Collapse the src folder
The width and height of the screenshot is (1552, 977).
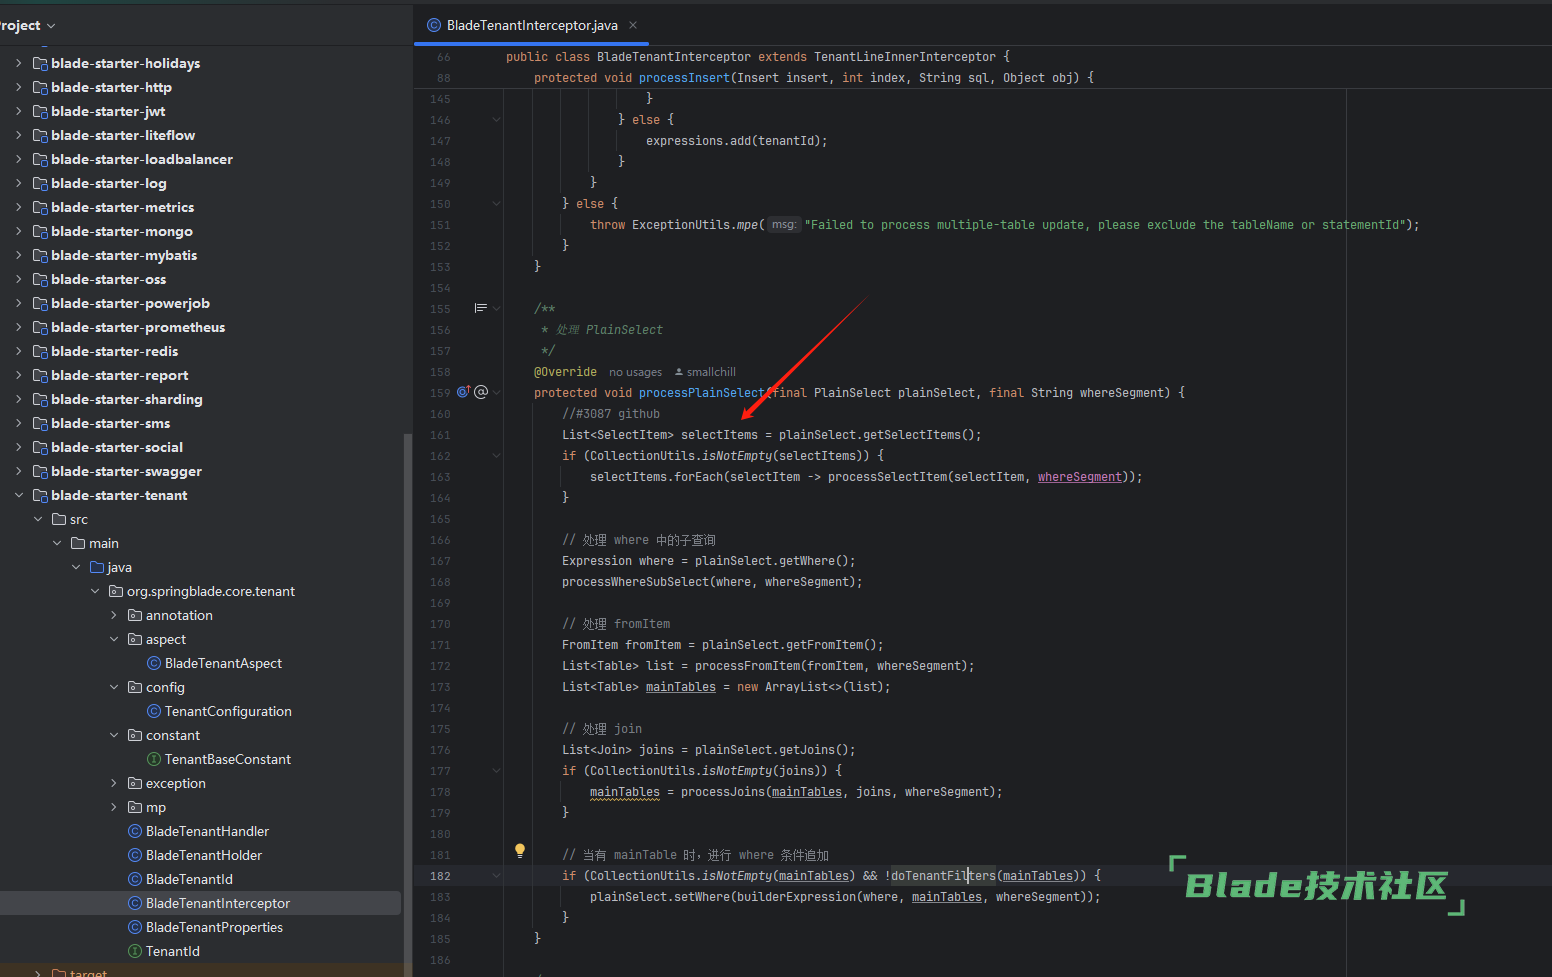(x=38, y=519)
